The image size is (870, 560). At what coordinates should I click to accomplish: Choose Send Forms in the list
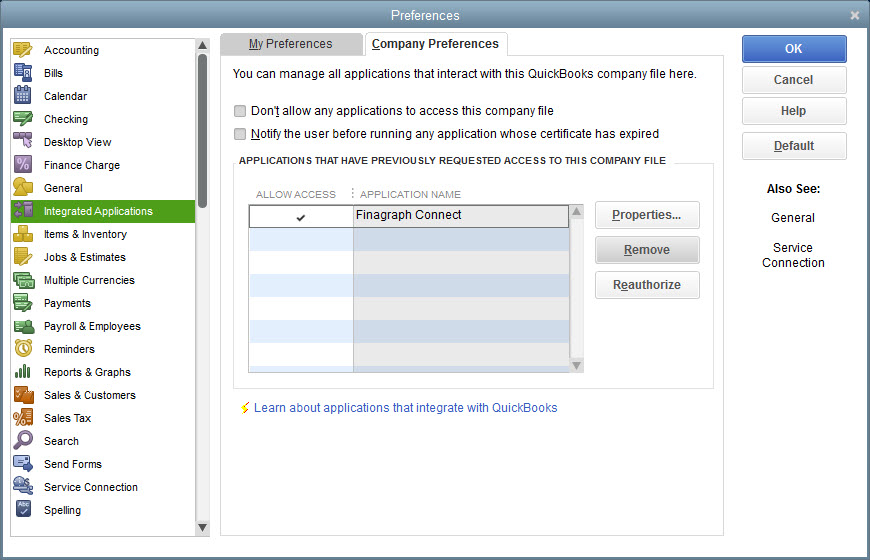73,464
